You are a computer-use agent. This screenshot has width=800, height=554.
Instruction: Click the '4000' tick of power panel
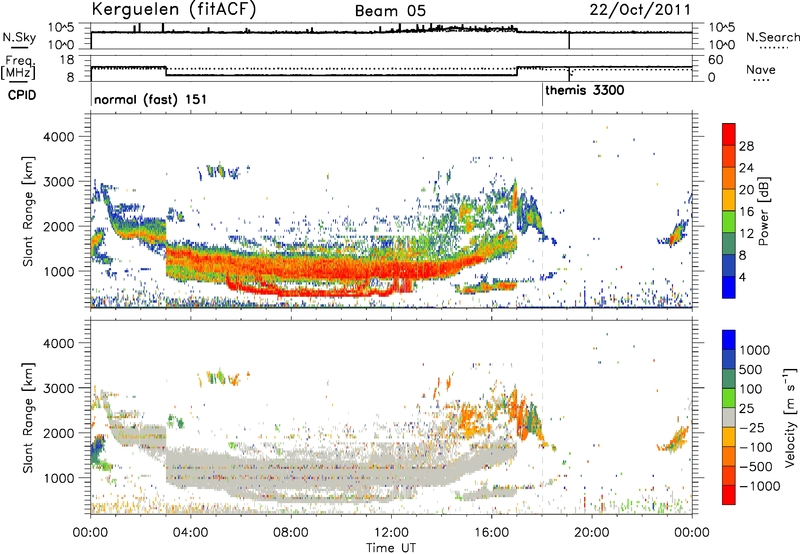[58, 137]
